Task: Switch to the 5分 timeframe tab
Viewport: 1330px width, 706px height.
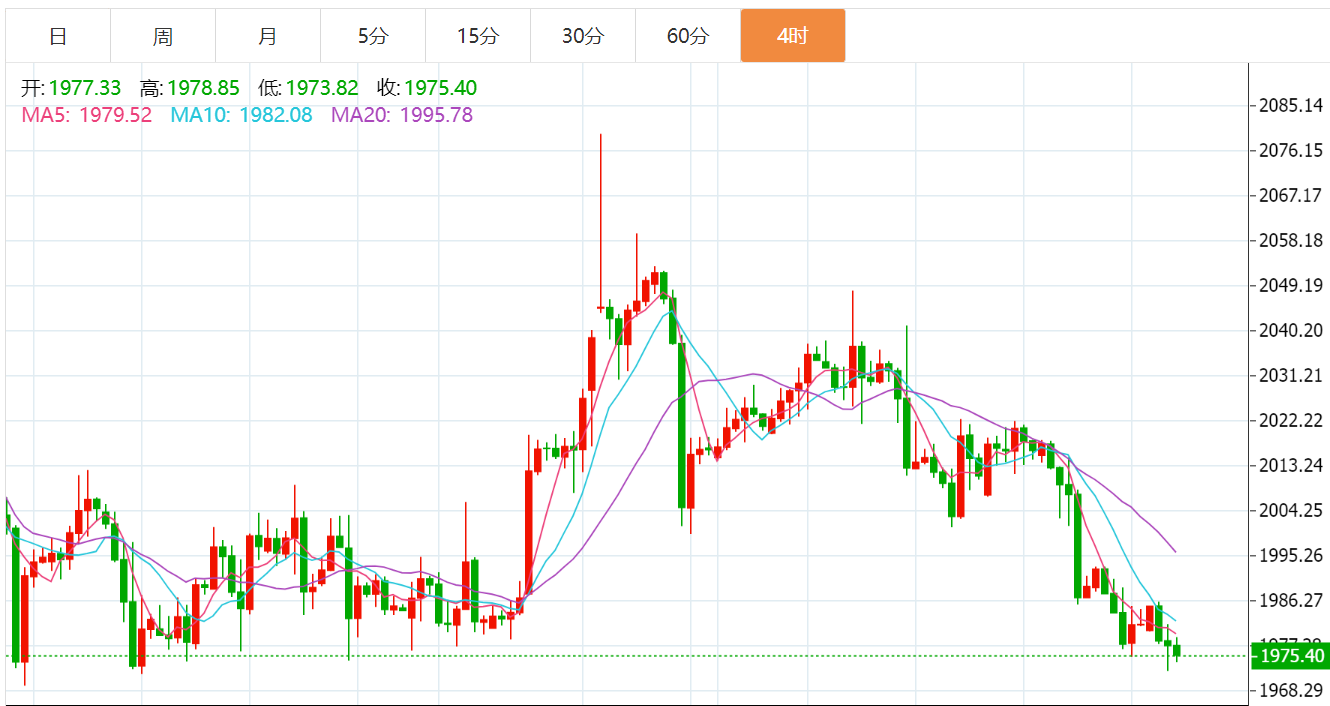Action: [x=373, y=36]
